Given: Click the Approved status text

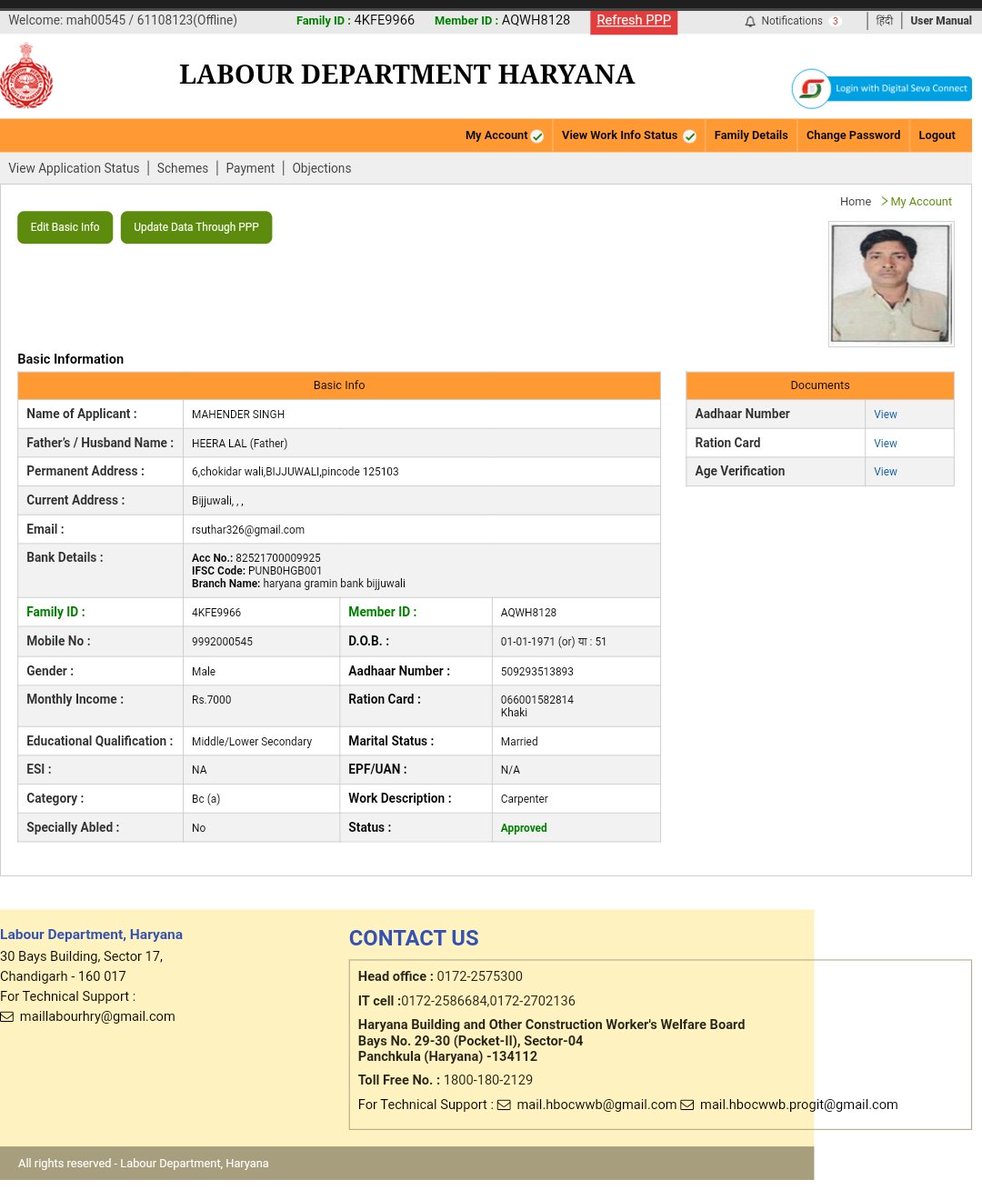Looking at the screenshot, I should point(523,828).
